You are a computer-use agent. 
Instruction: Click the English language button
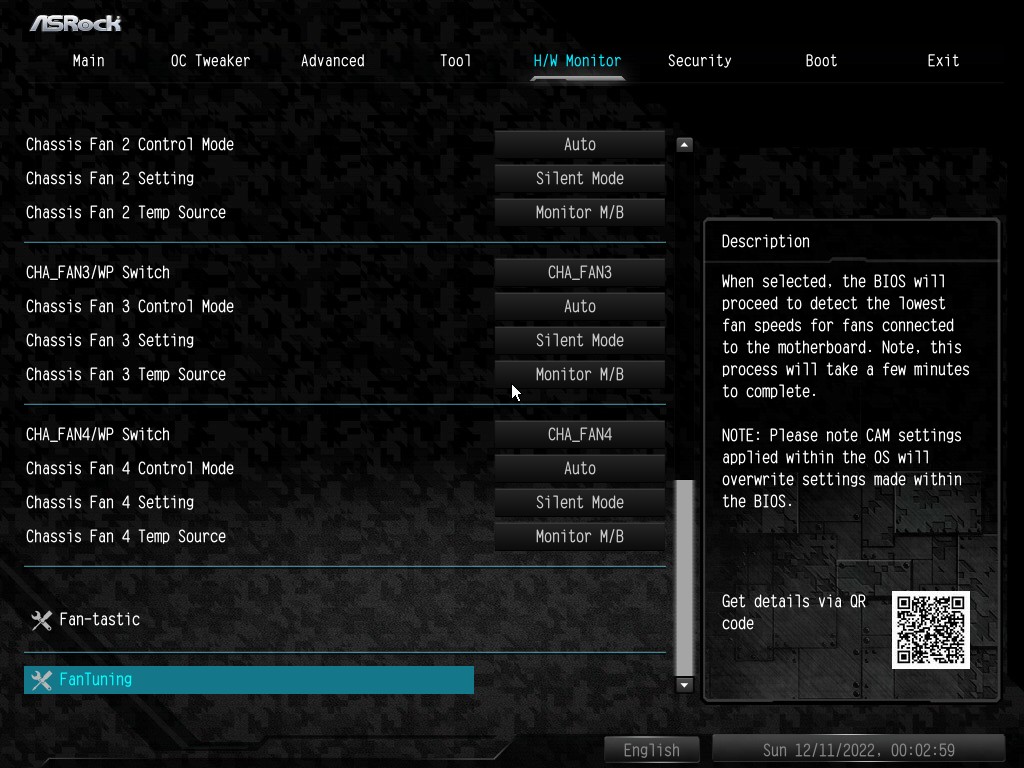(651, 750)
